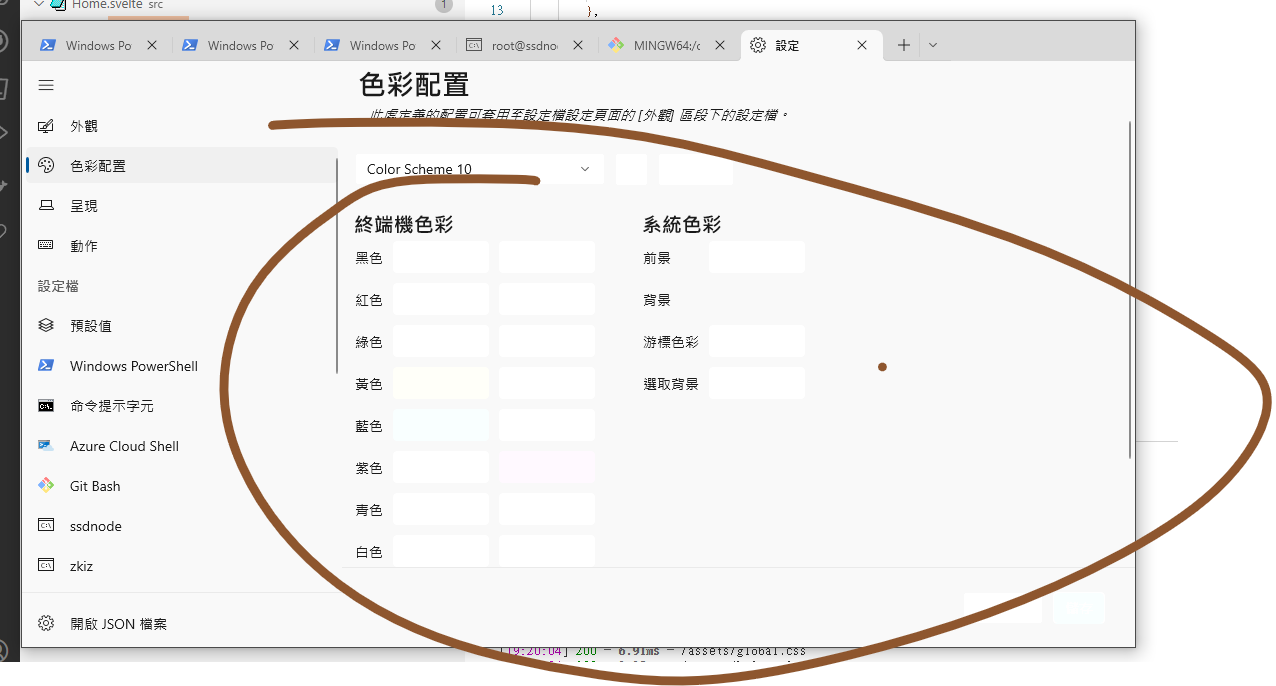Click the 背景 label under 系統色彩

coord(657,300)
